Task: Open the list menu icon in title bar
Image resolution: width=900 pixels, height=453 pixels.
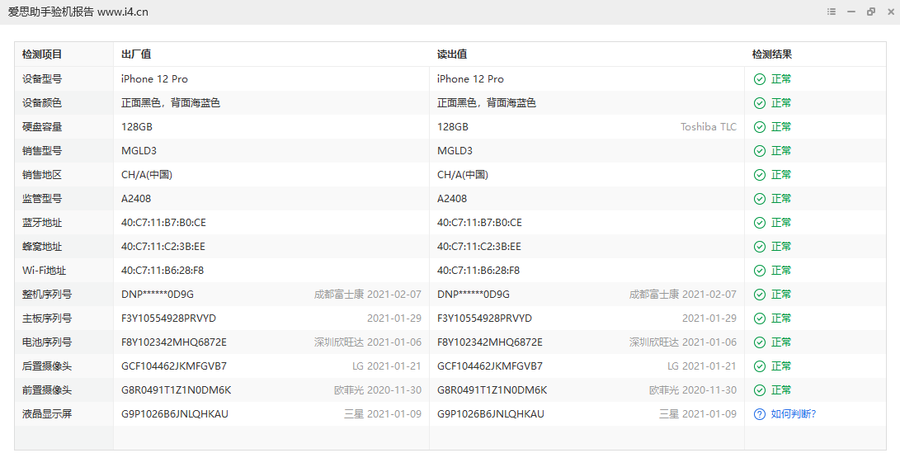Action: (831, 11)
